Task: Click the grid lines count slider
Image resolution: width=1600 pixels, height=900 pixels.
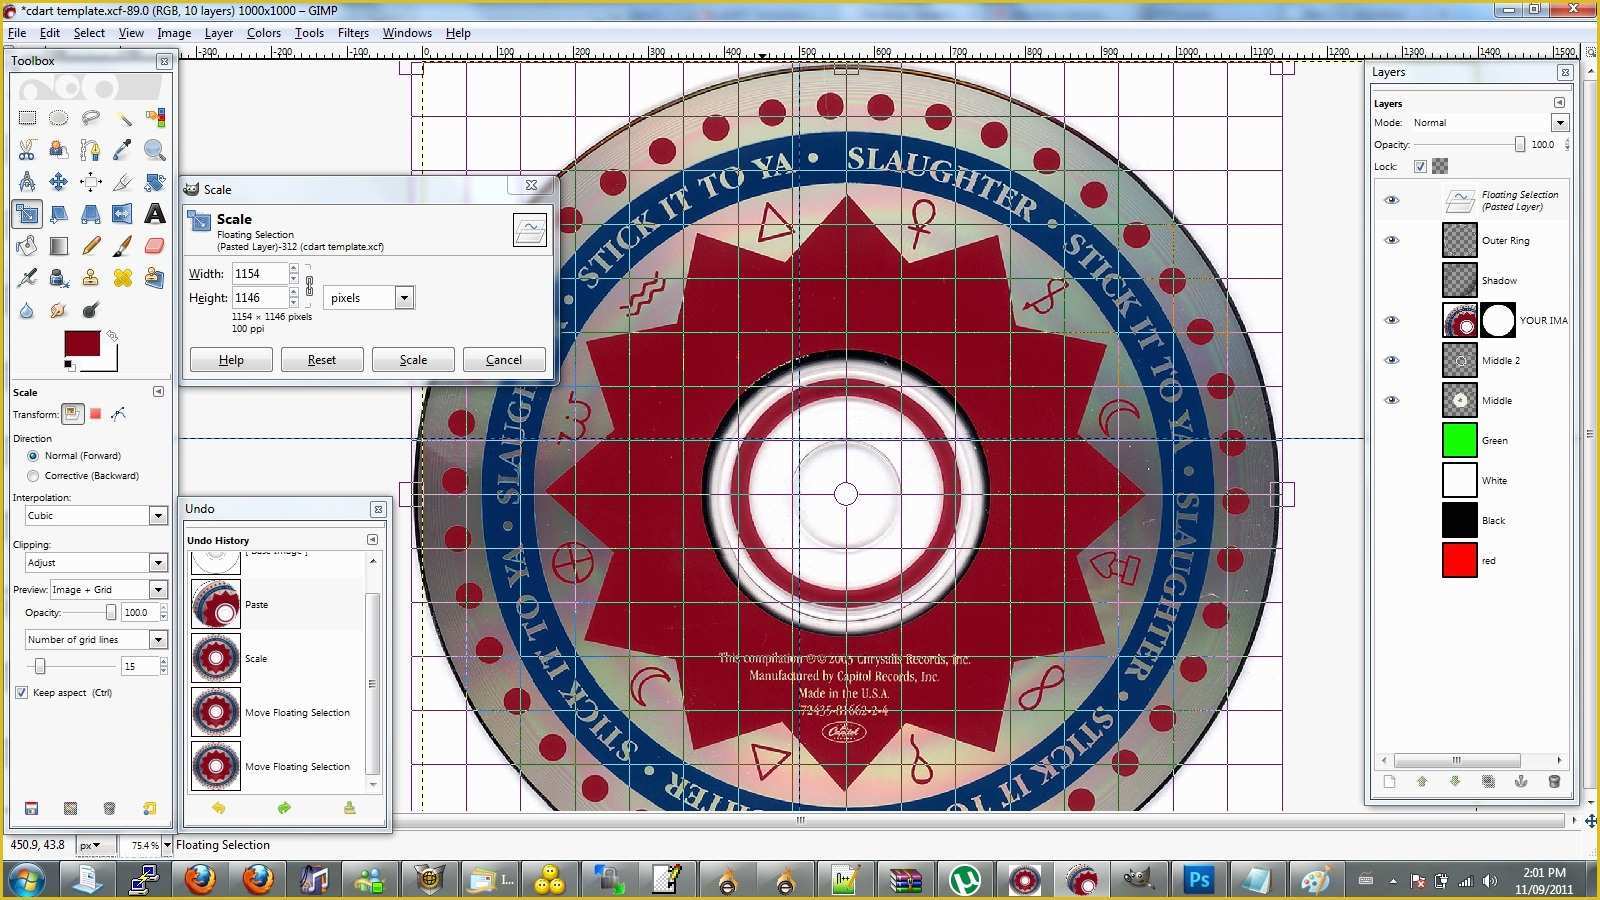Action: 72,666
